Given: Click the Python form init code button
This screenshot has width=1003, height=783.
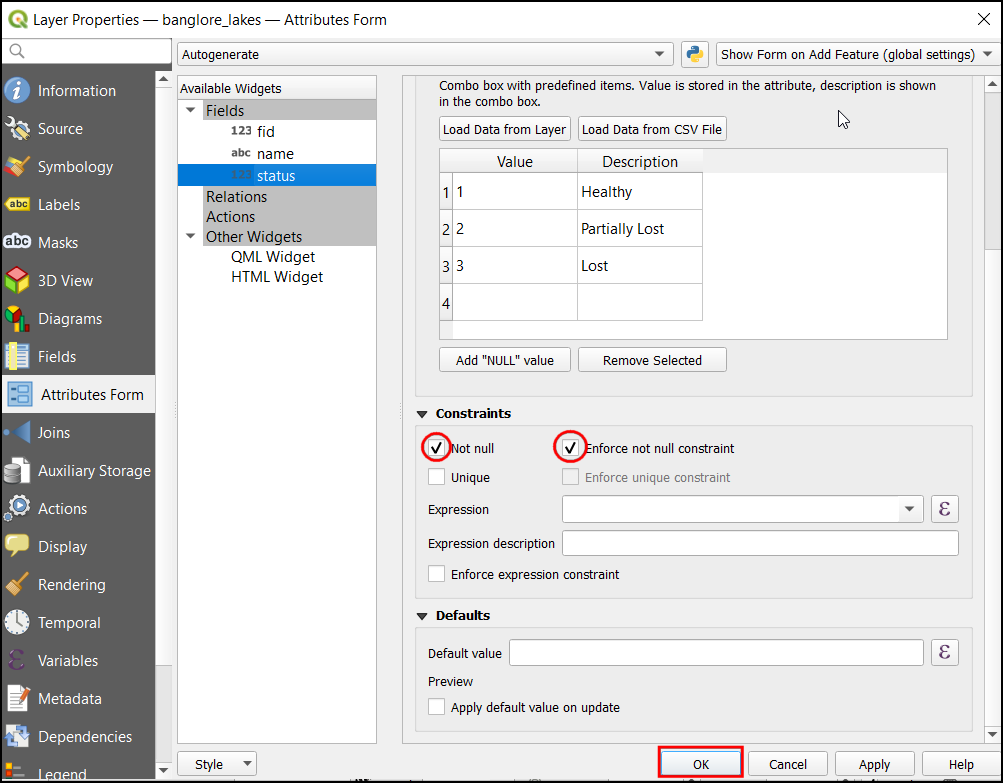Looking at the screenshot, I should 695,54.
